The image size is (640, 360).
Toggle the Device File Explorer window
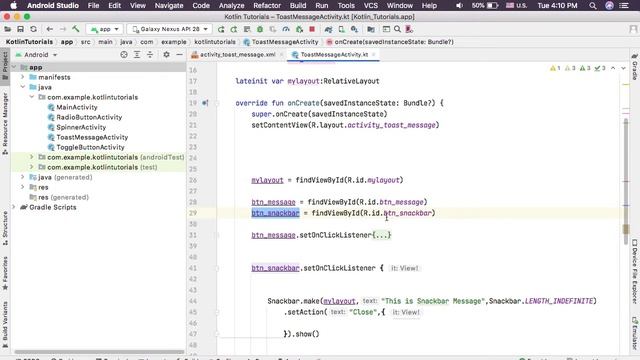(x=635, y=271)
